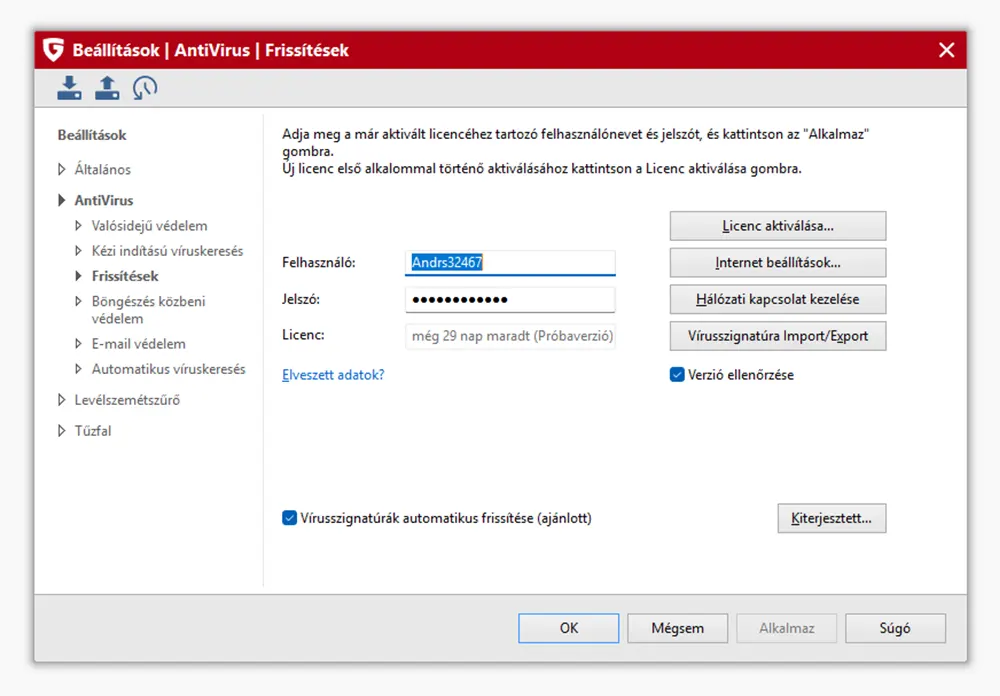Click the reset settings clock icon
The image size is (1000, 696).
[145, 88]
